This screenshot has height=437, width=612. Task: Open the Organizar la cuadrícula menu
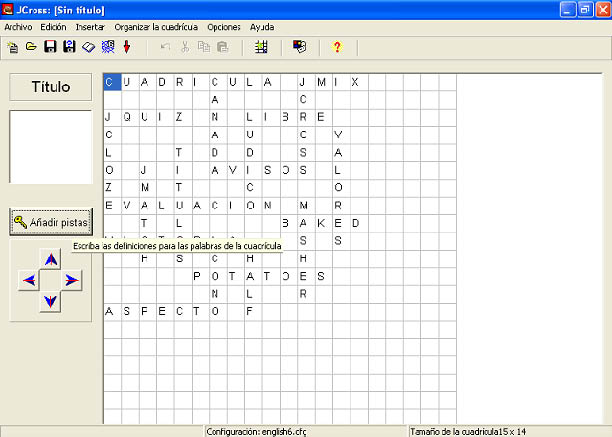point(156,27)
